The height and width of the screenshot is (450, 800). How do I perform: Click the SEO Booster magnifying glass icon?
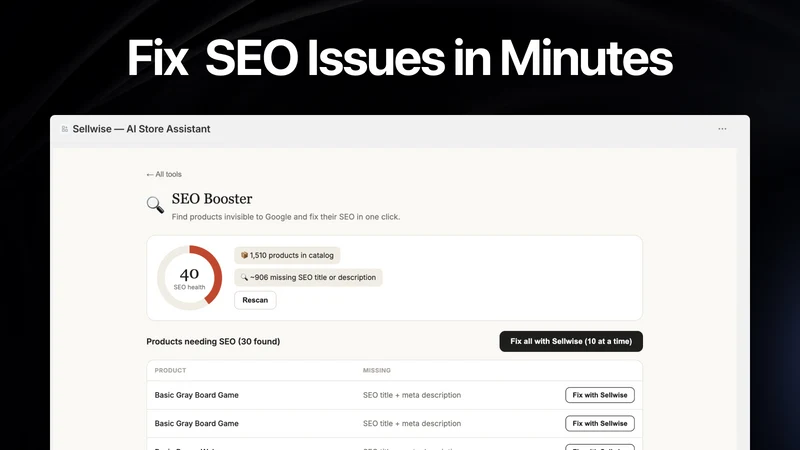click(x=155, y=205)
